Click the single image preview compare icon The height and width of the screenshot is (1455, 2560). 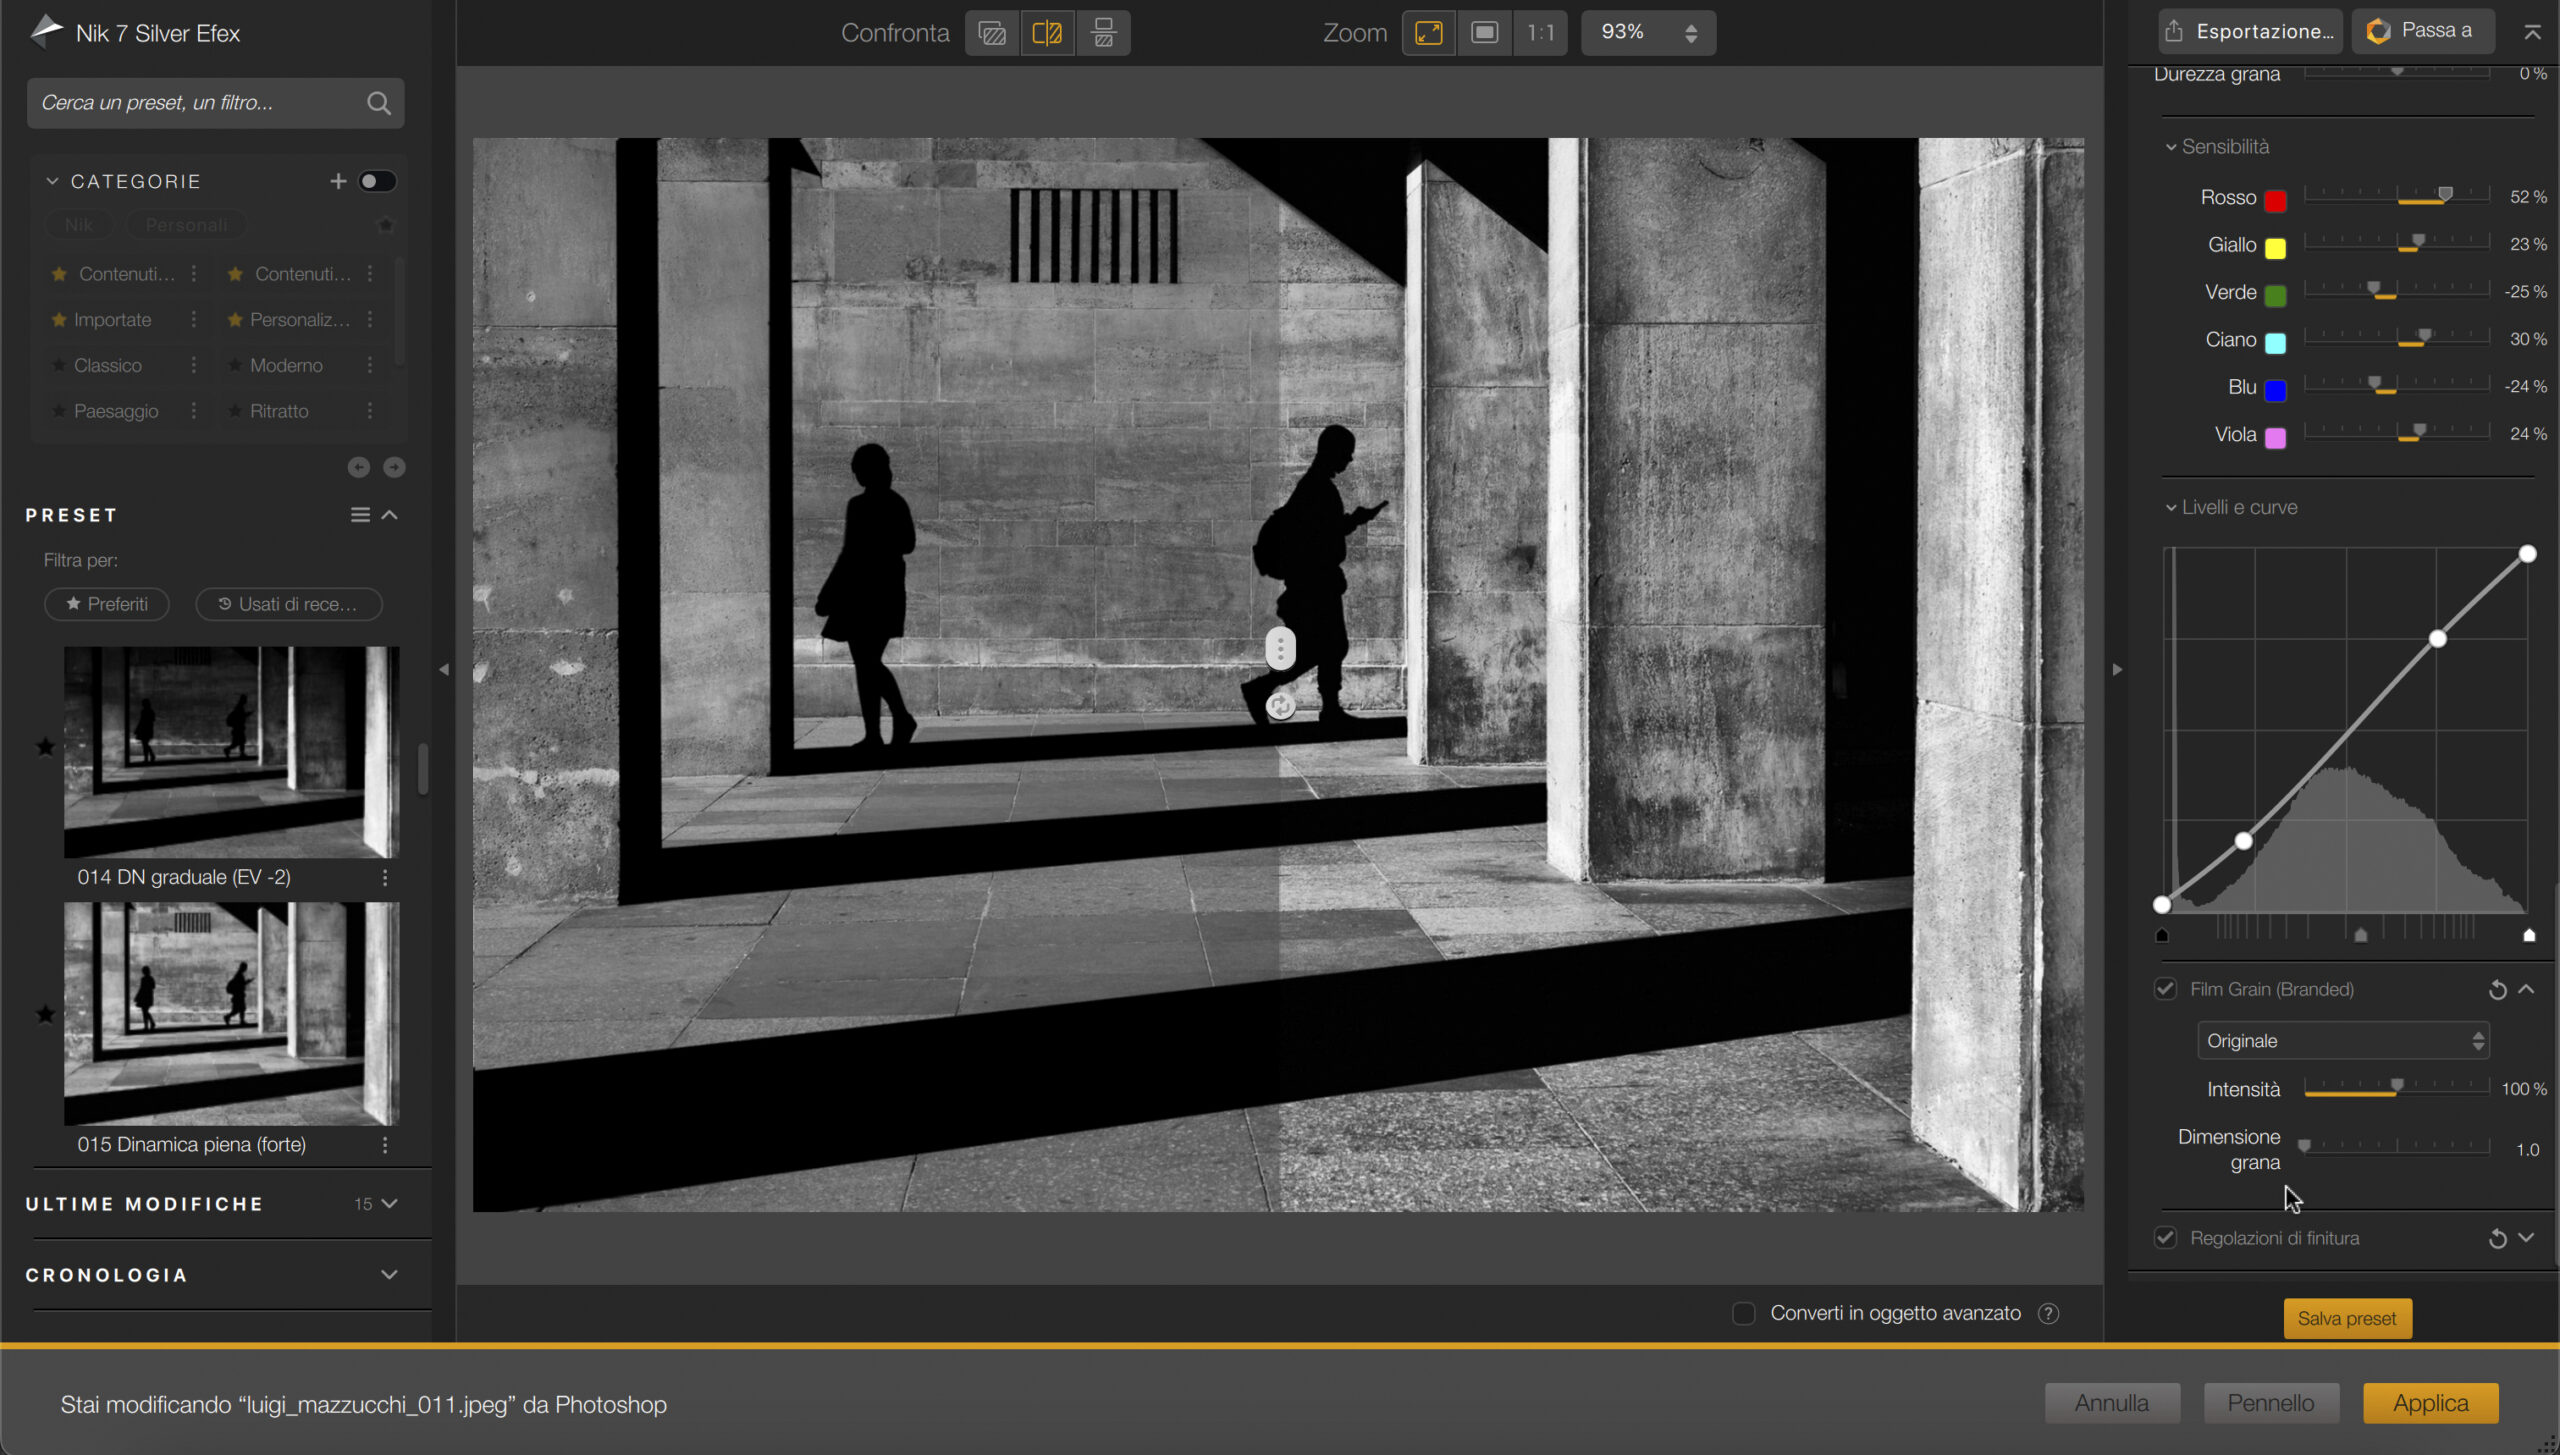[x=992, y=33]
